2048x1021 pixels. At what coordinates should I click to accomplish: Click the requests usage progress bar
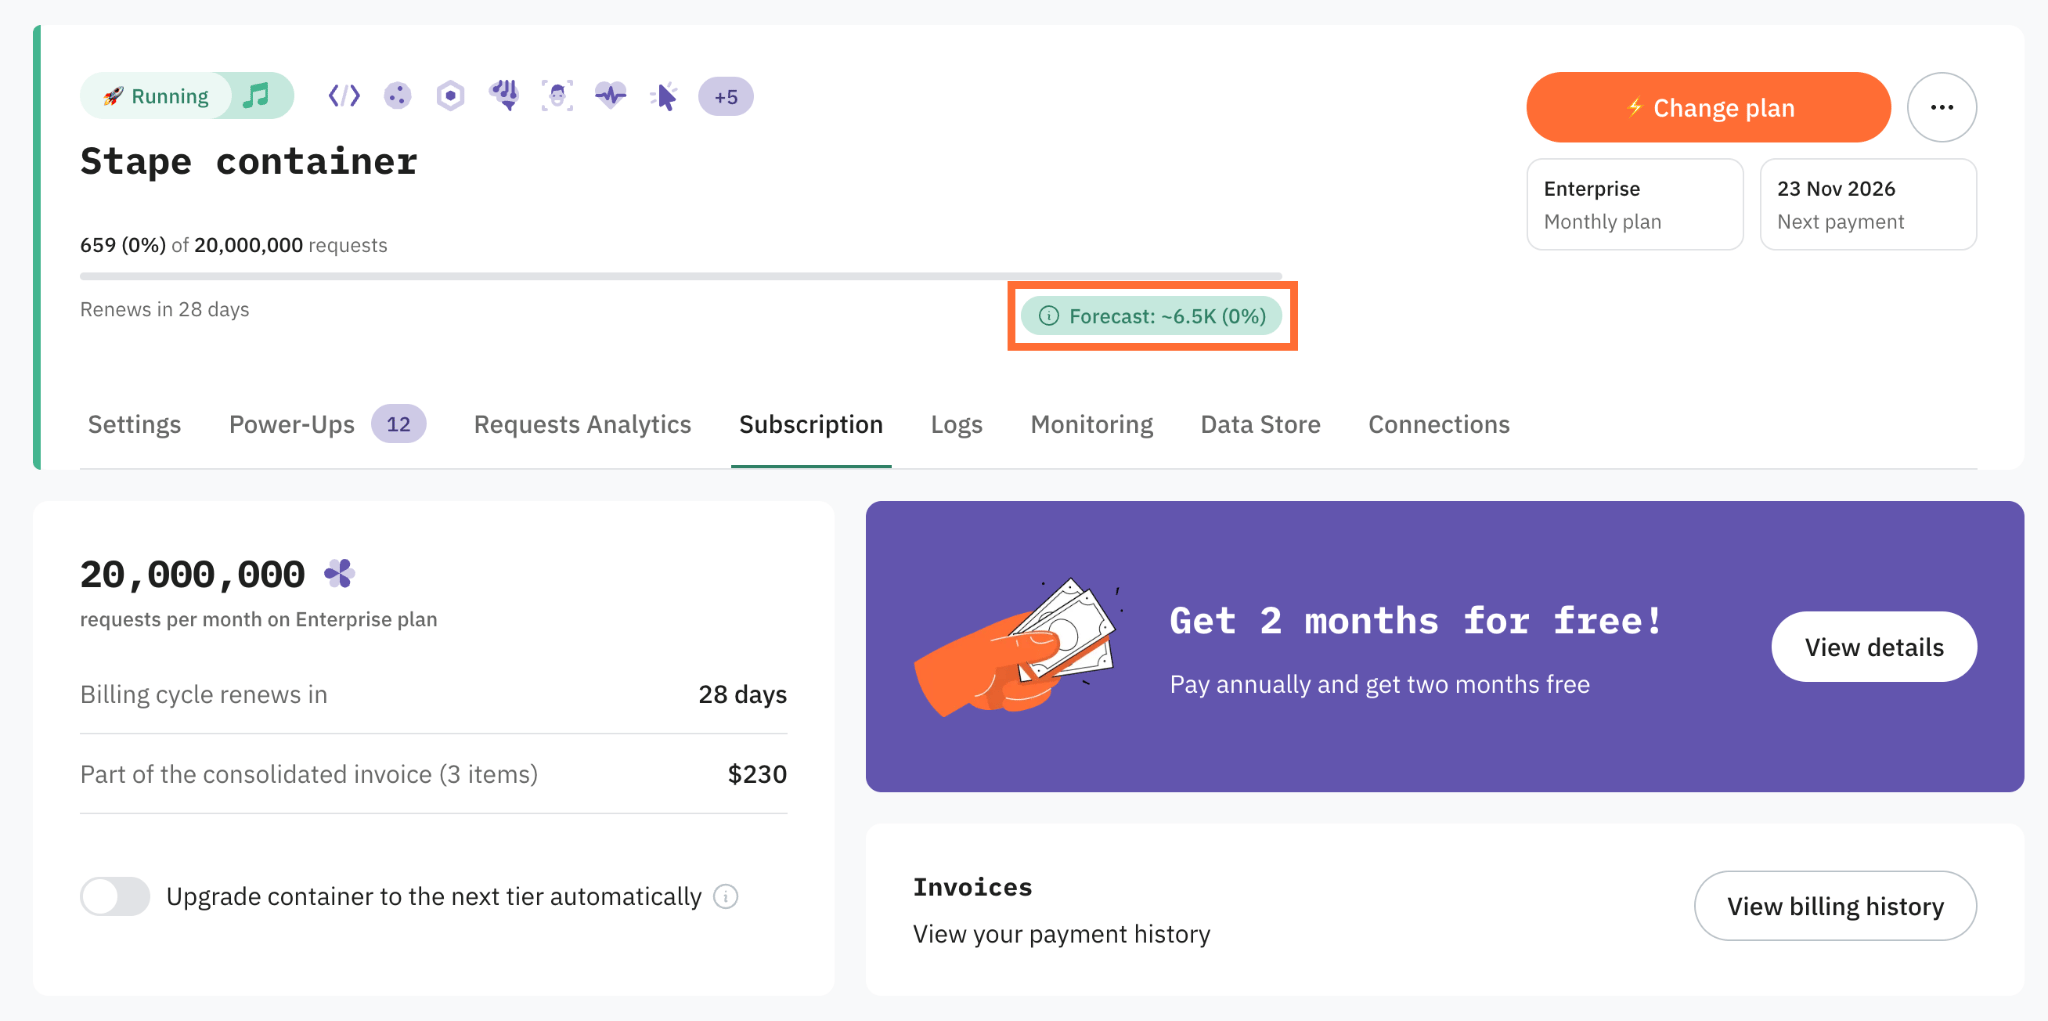click(x=681, y=276)
